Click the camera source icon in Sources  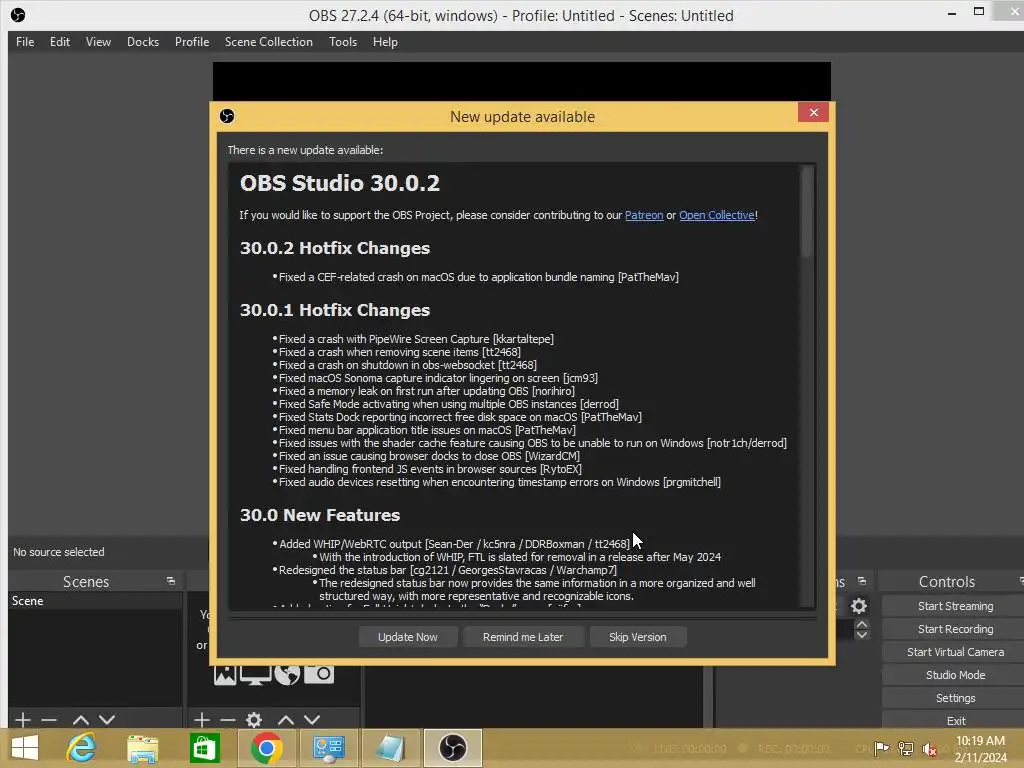(319, 674)
